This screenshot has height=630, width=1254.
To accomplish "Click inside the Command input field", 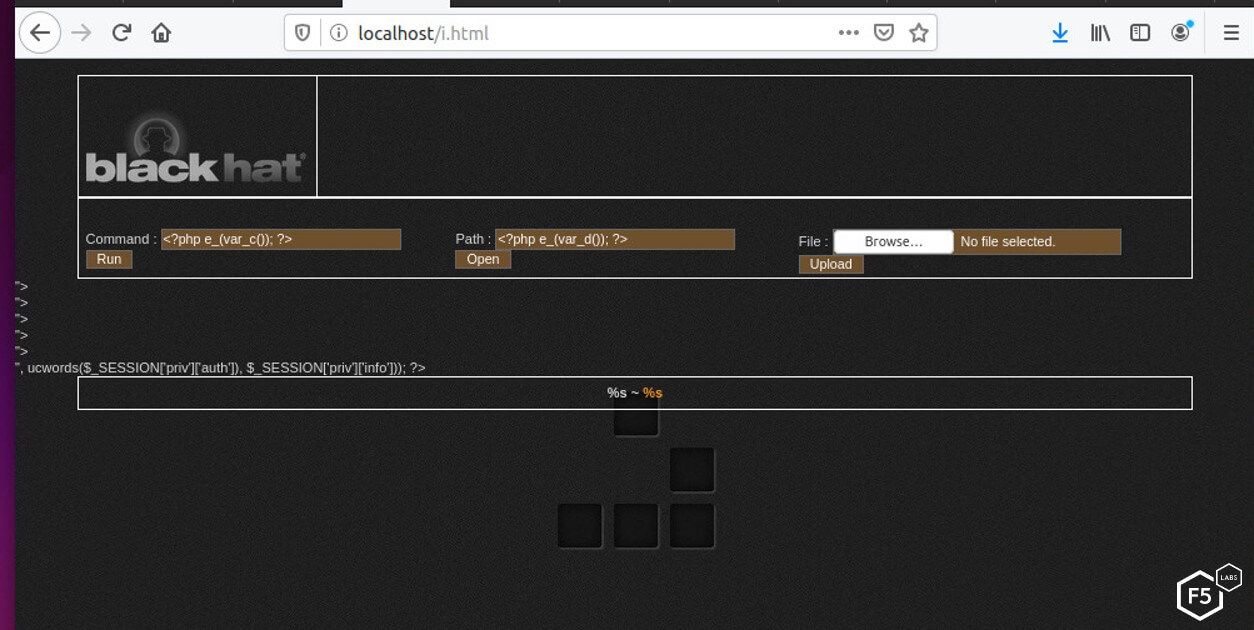I will click(281, 239).
